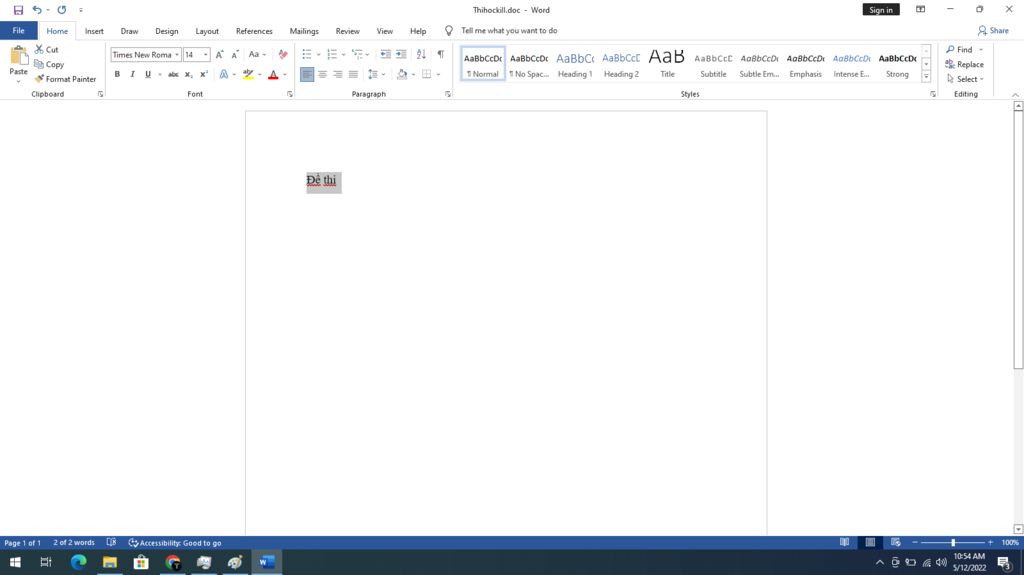Toggle show paragraph marks
This screenshot has height=575, width=1024.
pos(441,55)
